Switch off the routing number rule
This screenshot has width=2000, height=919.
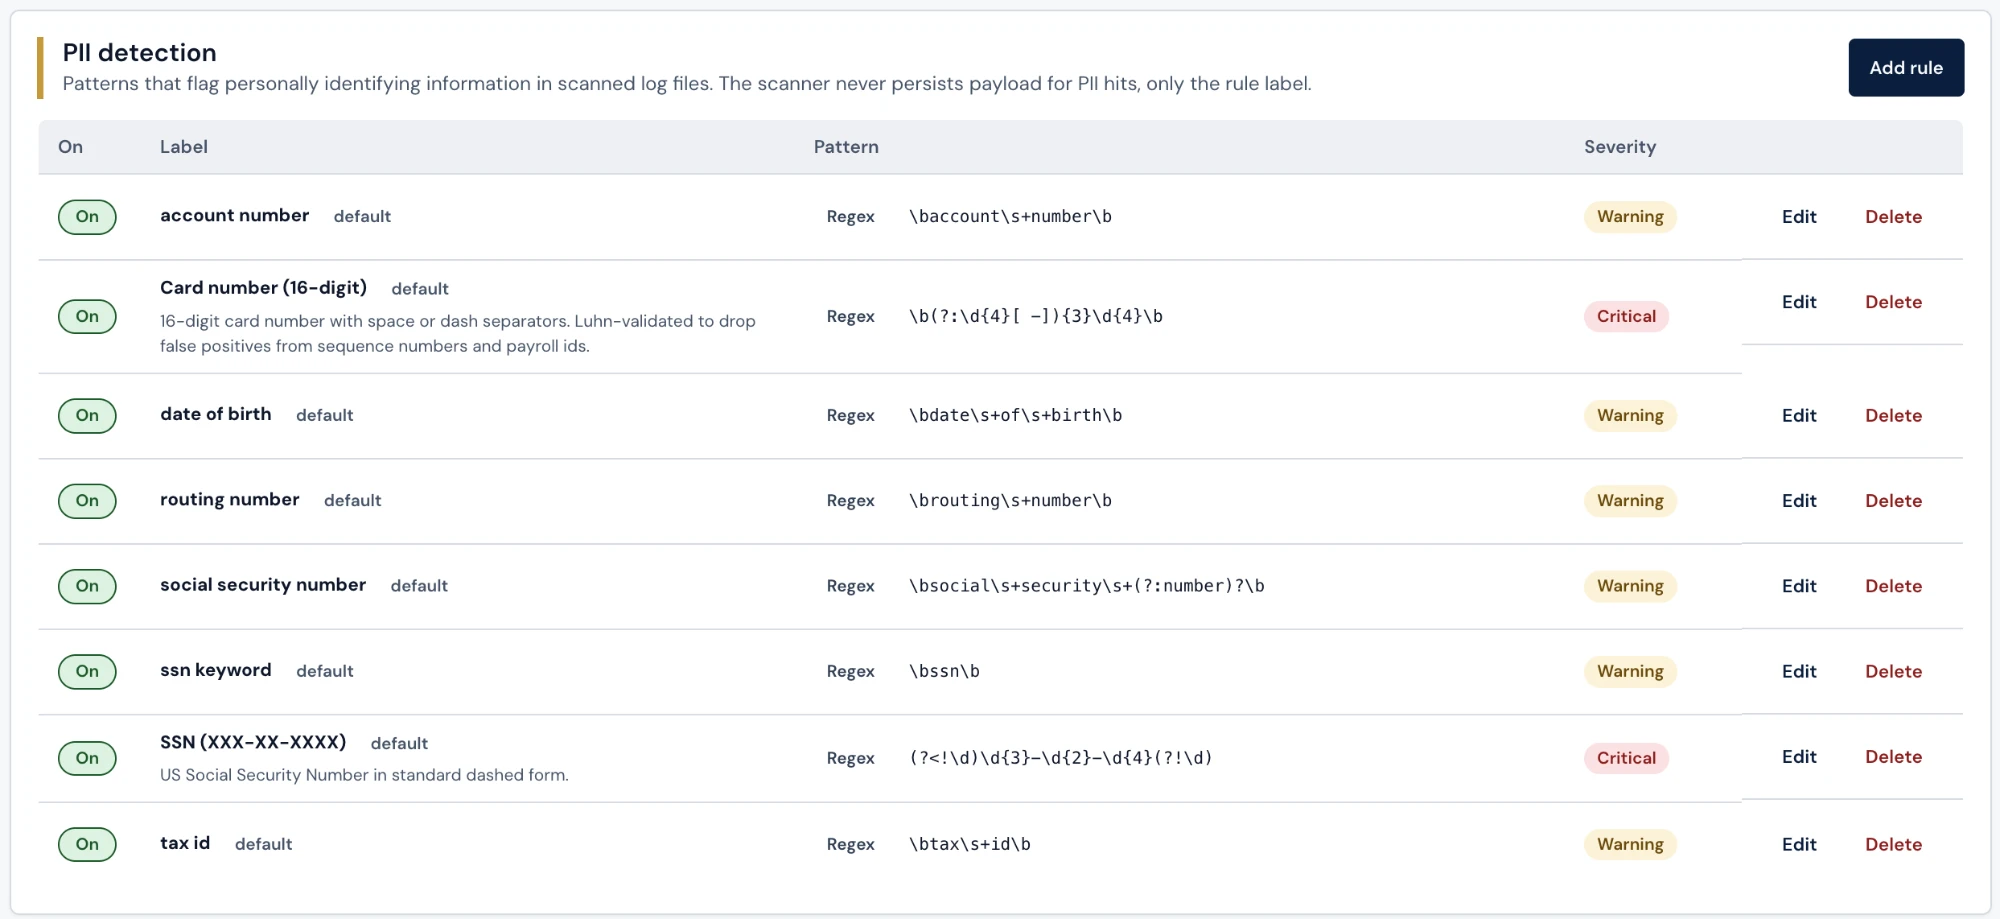[x=87, y=501]
